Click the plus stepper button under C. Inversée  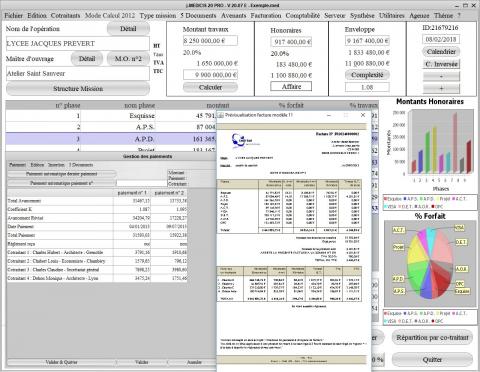pyautogui.click(x=441, y=89)
